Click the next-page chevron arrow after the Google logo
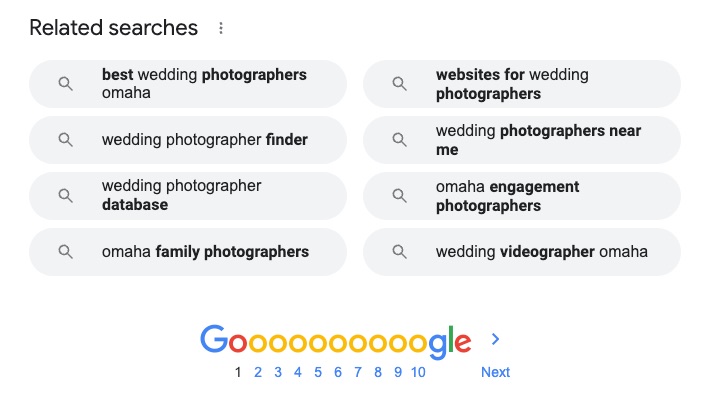Screen dimensions: 713x397 tap(495, 339)
